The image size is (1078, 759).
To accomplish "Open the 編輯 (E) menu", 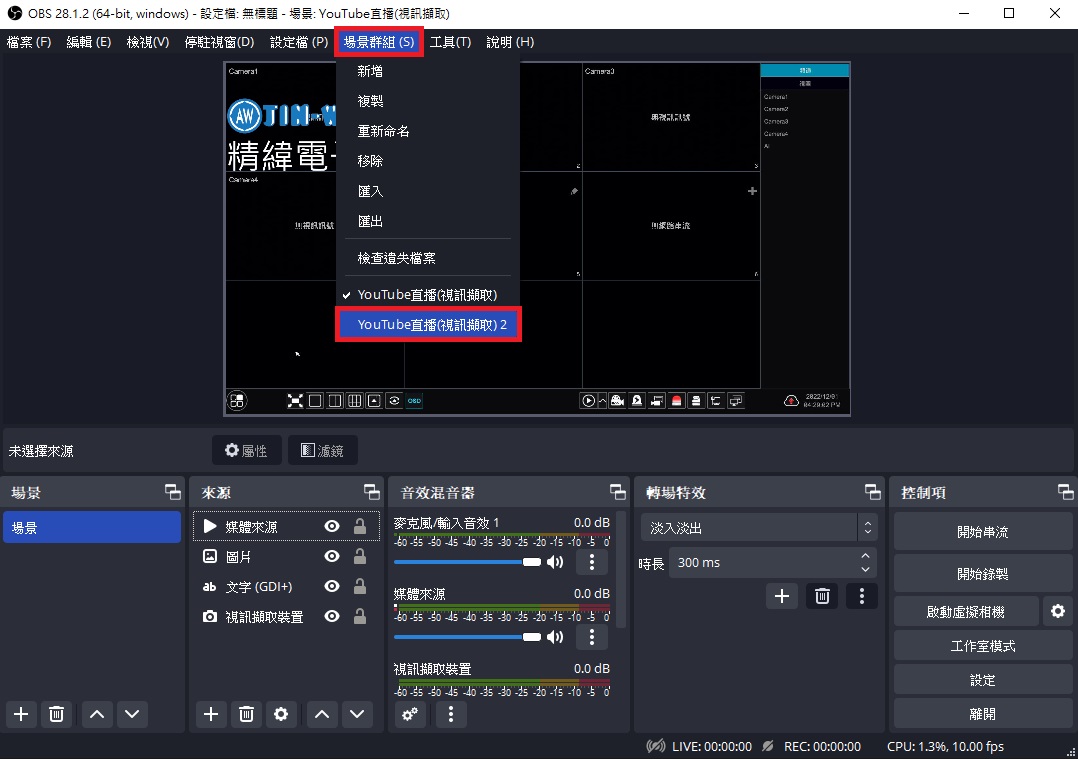I will tap(89, 42).
